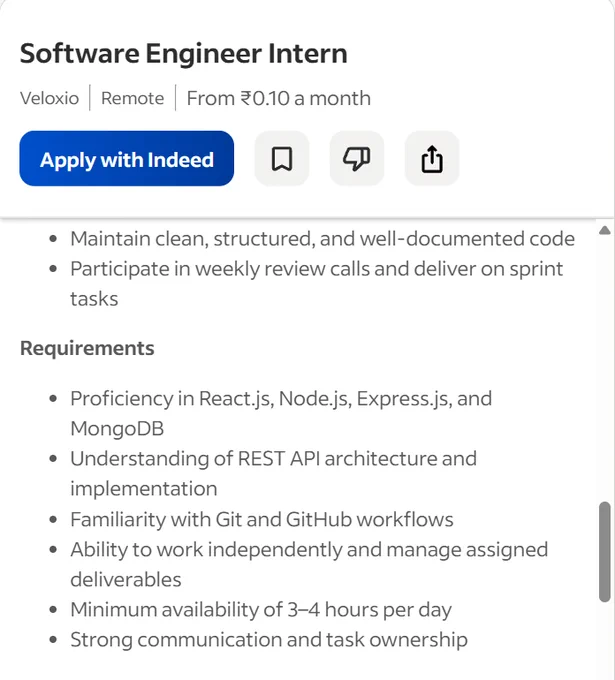Click the vertical scrollbar thumb
This screenshot has height=680, width=615.
coord(605,552)
